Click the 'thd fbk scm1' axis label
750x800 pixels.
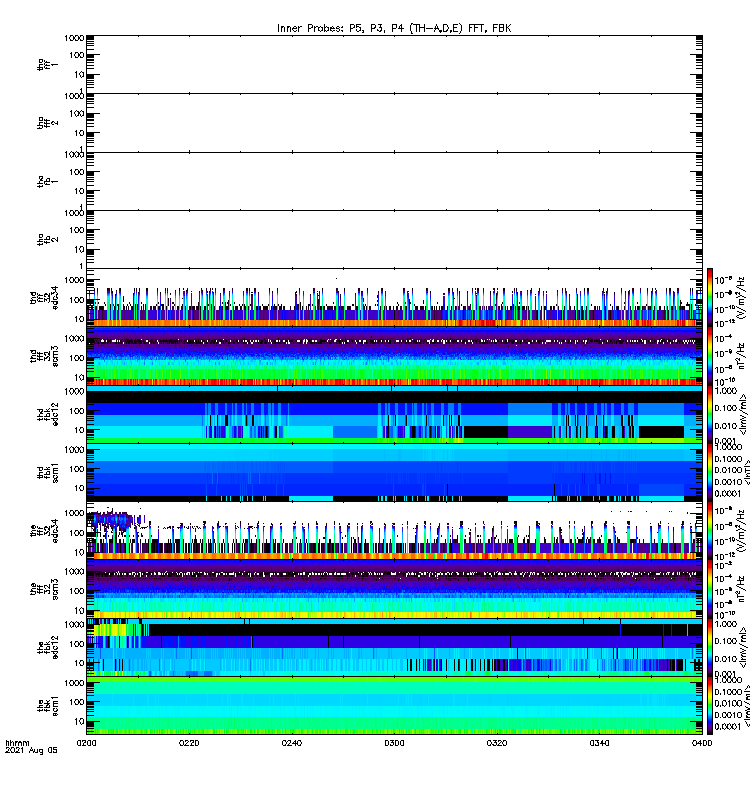click(x=48, y=472)
